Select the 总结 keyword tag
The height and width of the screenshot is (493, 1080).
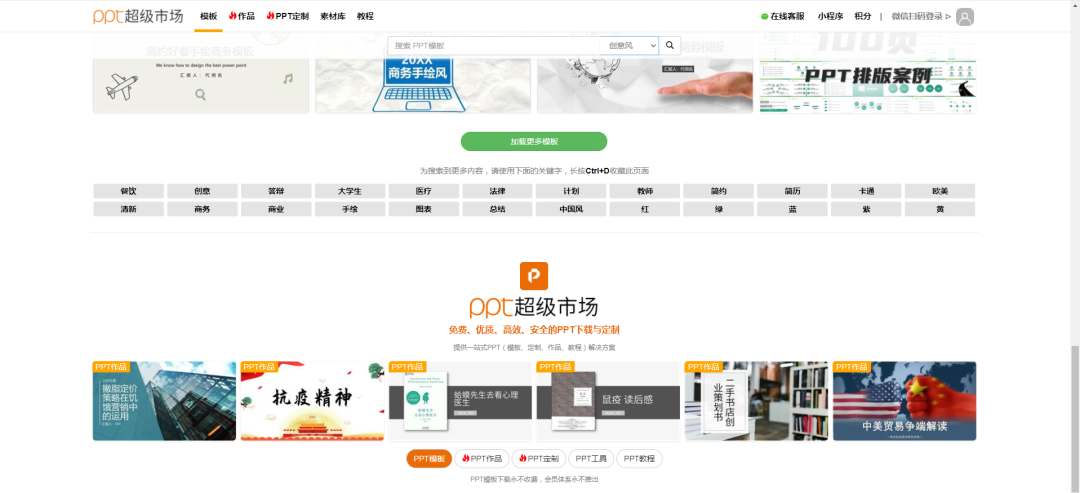[497, 209]
